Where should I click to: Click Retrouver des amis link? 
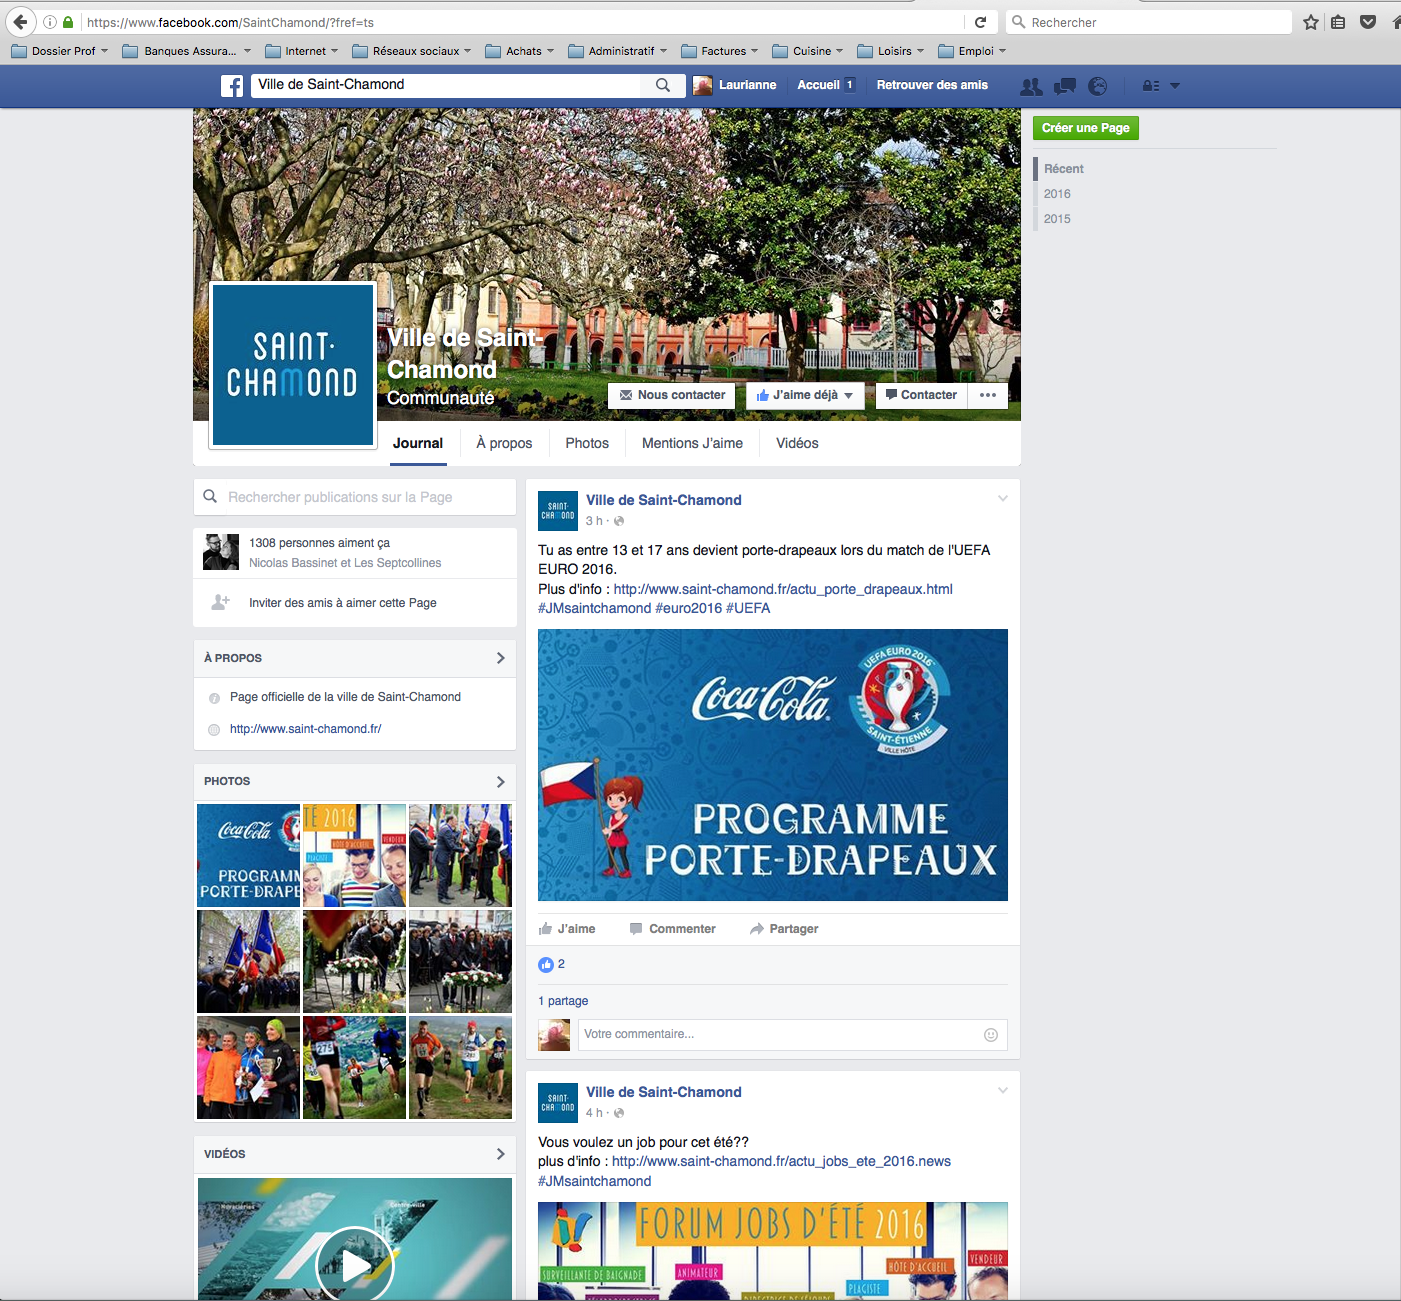tap(932, 85)
